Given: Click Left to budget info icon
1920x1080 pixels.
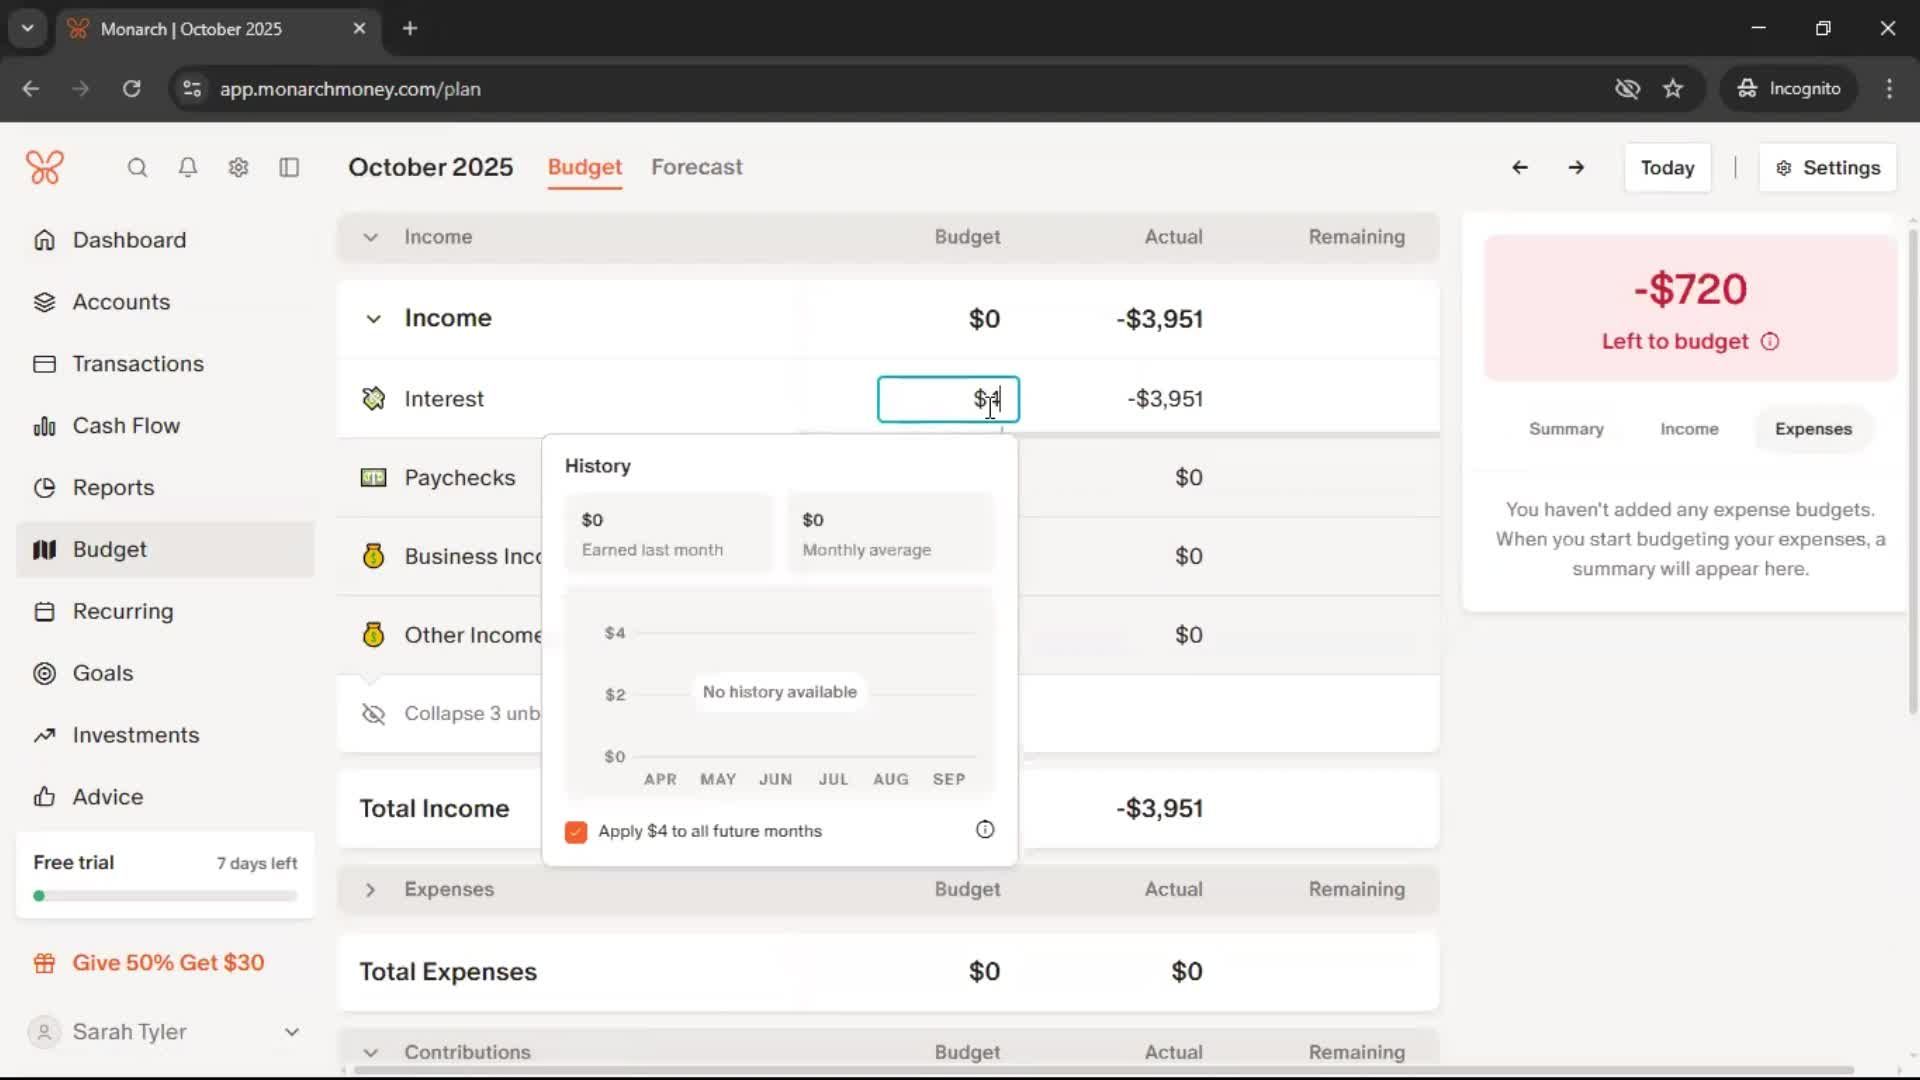Looking at the screenshot, I should [1770, 342].
